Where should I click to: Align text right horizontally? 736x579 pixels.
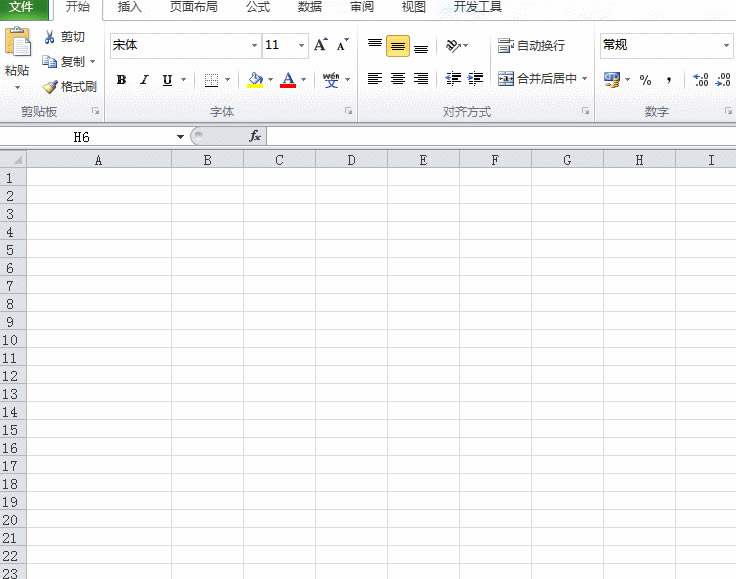pos(421,78)
